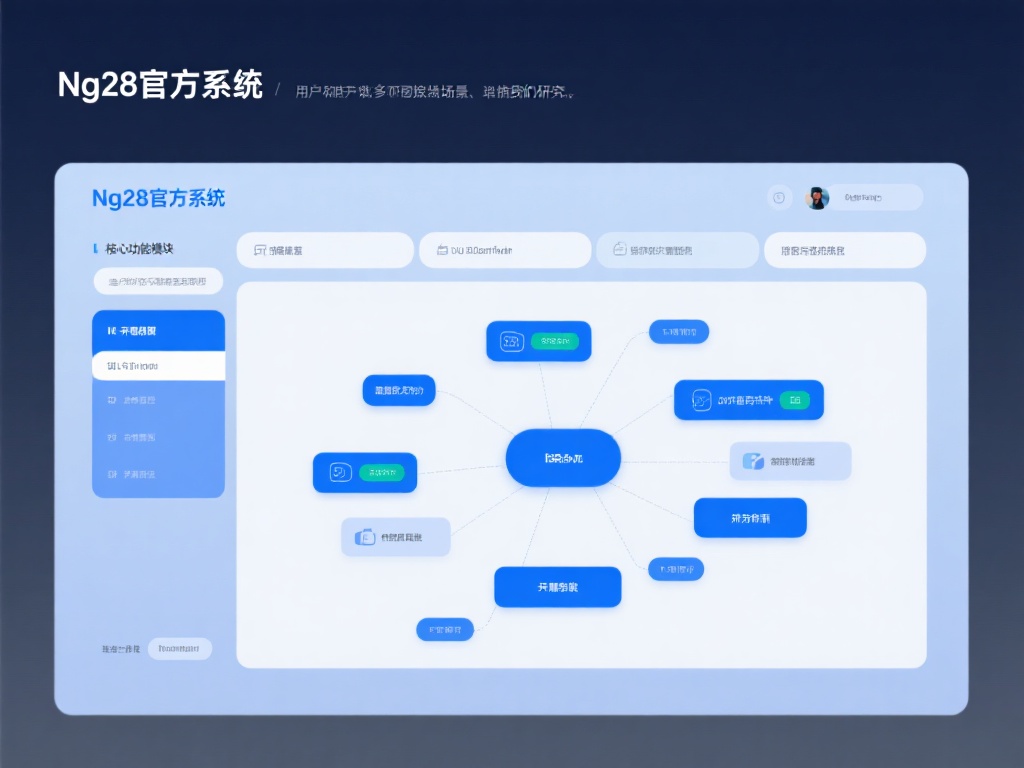The height and width of the screenshot is (768, 1024).
Task: Open the circular clock button near the user avatar
Action: pos(779,197)
